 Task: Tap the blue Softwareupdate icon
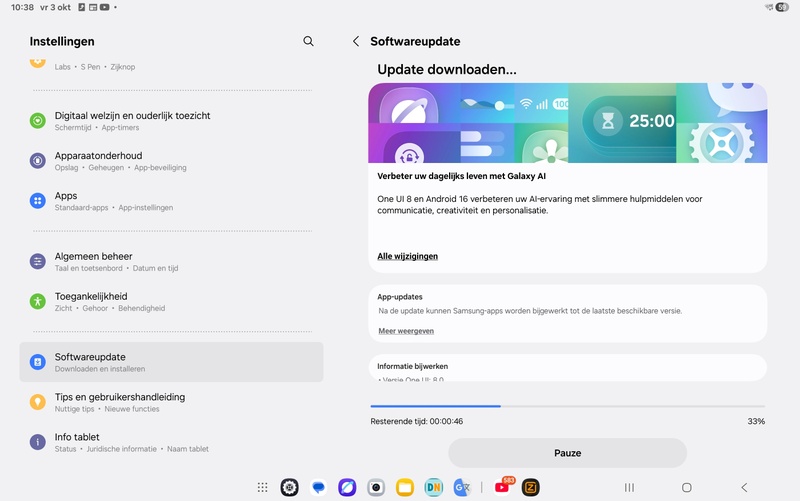(x=38, y=362)
